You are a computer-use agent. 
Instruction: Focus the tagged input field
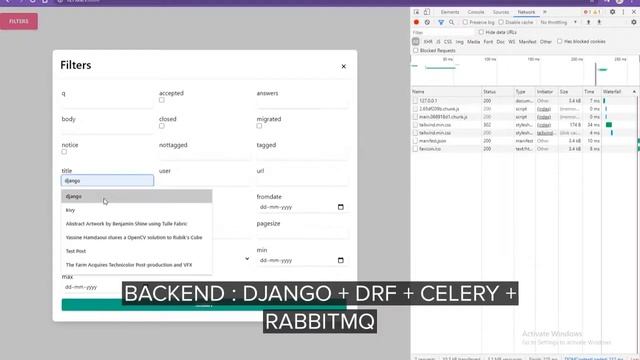302,154
